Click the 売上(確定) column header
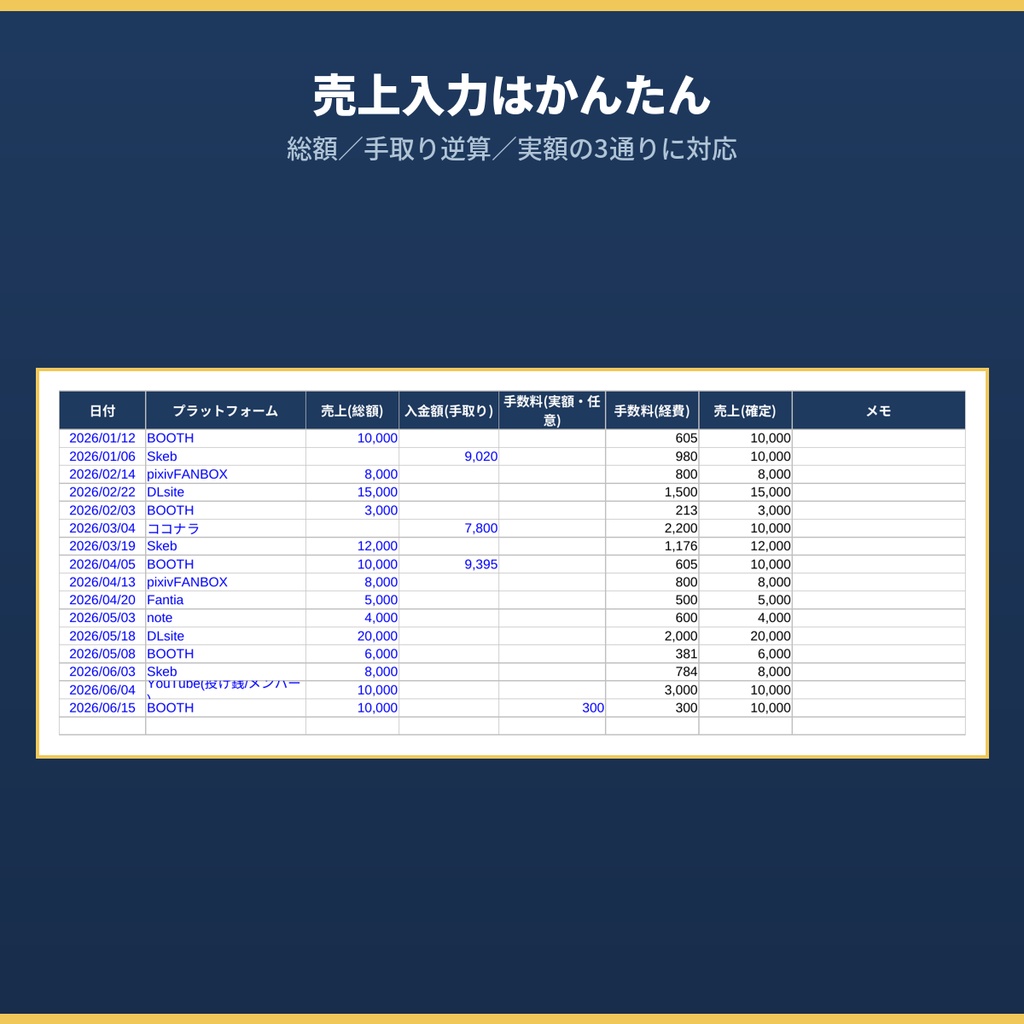The width and height of the screenshot is (1024, 1024). (745, 411)
